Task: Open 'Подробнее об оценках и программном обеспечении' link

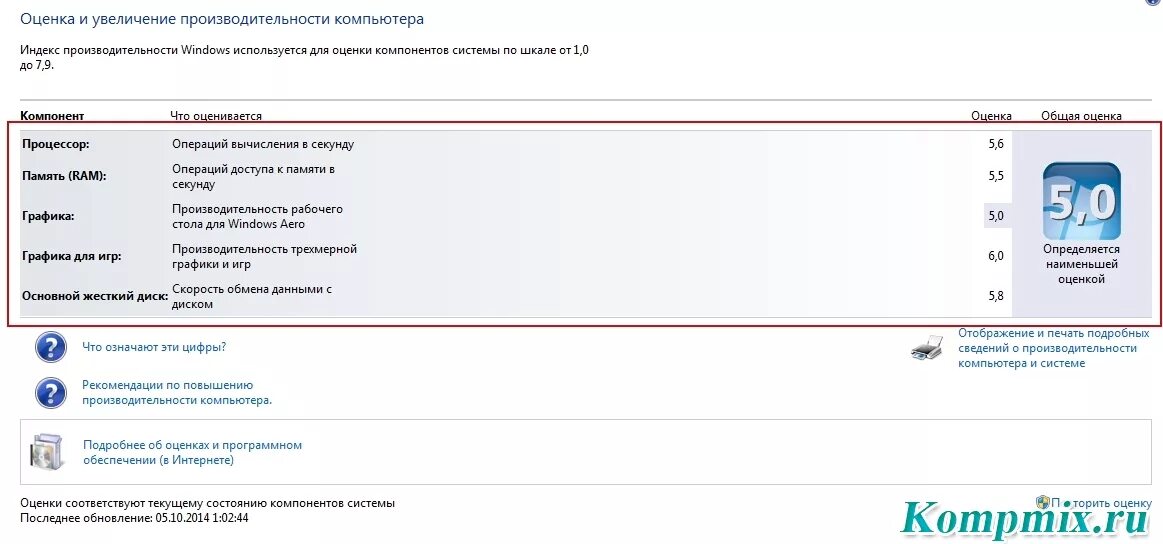Action: (192, 453)
